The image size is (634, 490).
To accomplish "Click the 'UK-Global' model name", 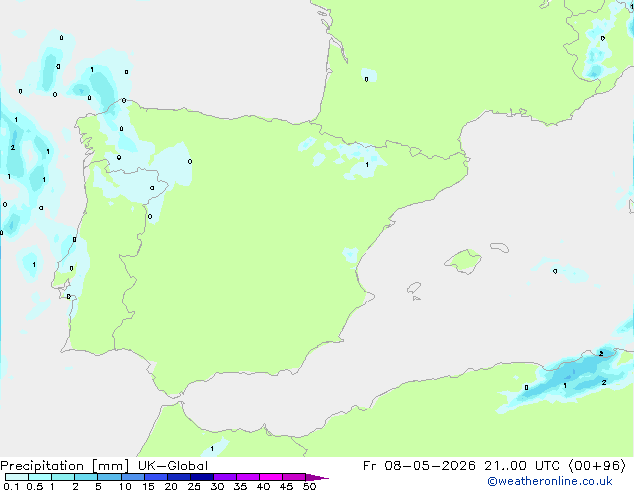I will [x=173, y=466].
